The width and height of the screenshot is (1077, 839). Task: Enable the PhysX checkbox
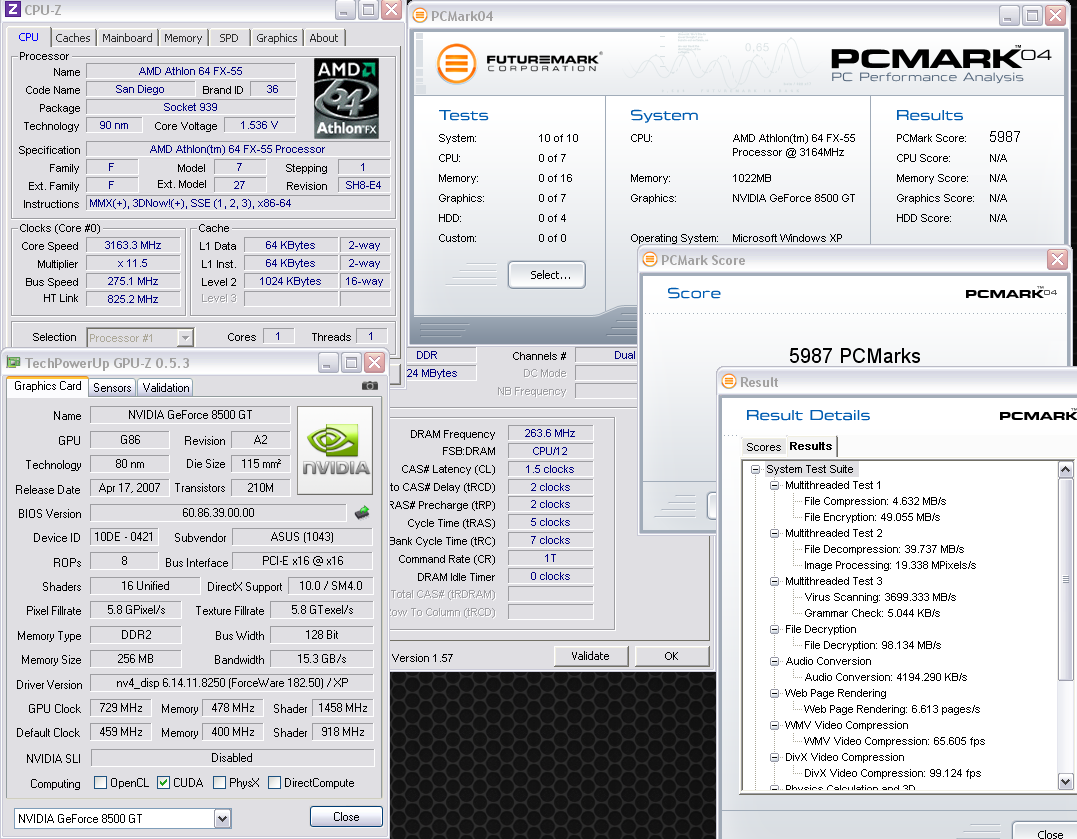(x=220, y=783)
